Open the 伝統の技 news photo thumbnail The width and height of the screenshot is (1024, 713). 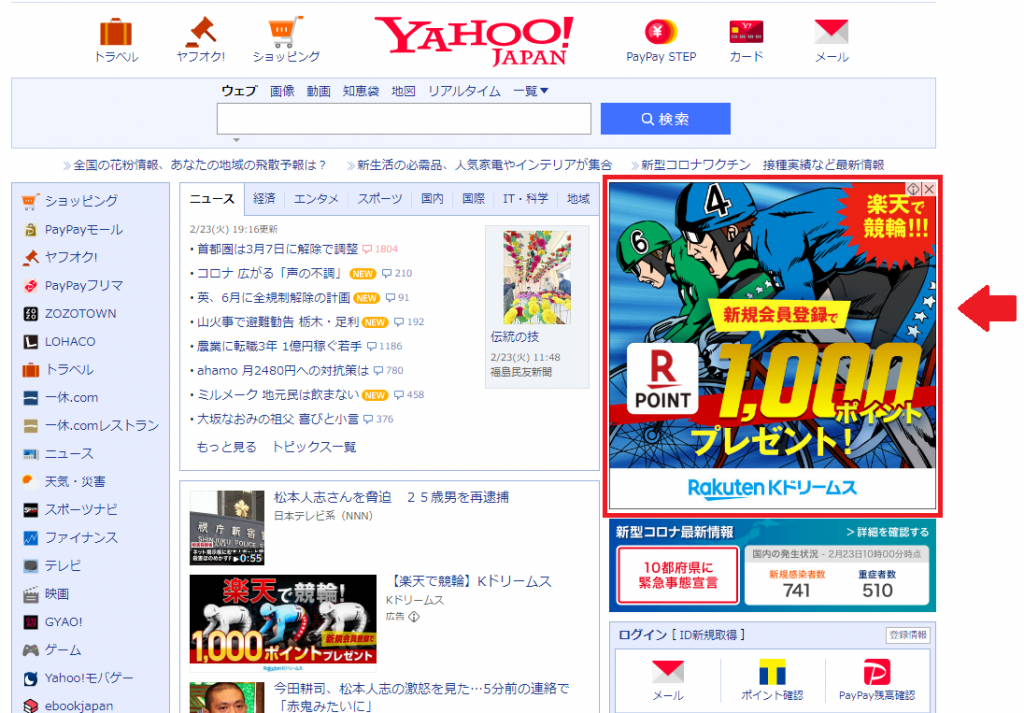(537, 277)
